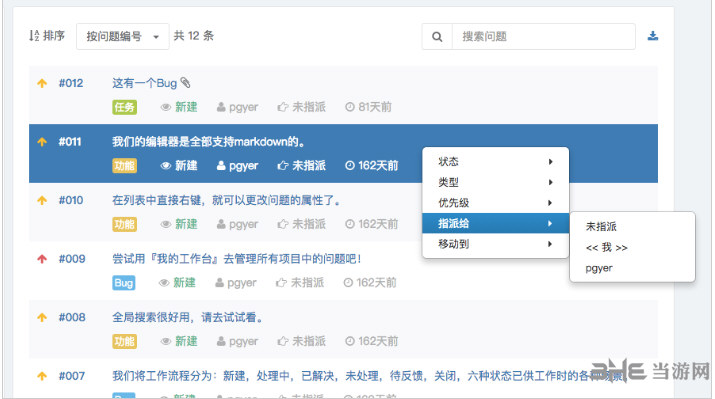Click the magnifier search icon
This screenshot has width=715, height=399.
pos(437,37)
